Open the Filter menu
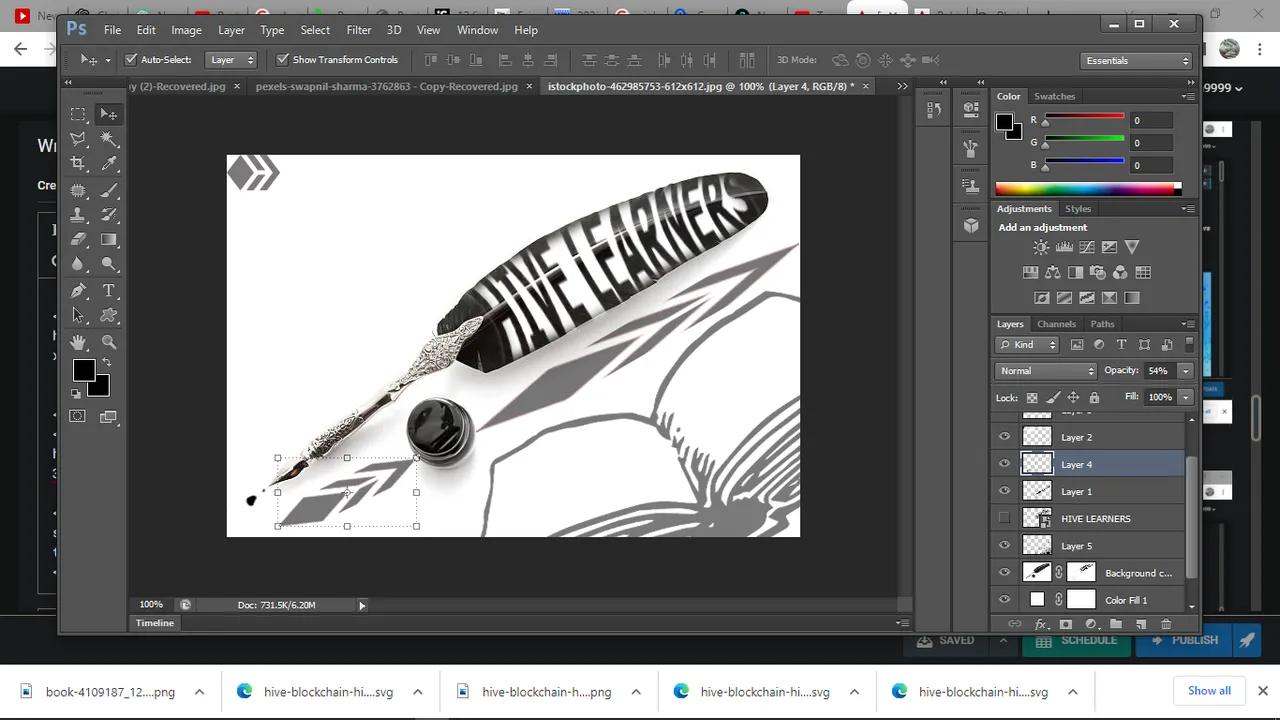 pos(358,30)
